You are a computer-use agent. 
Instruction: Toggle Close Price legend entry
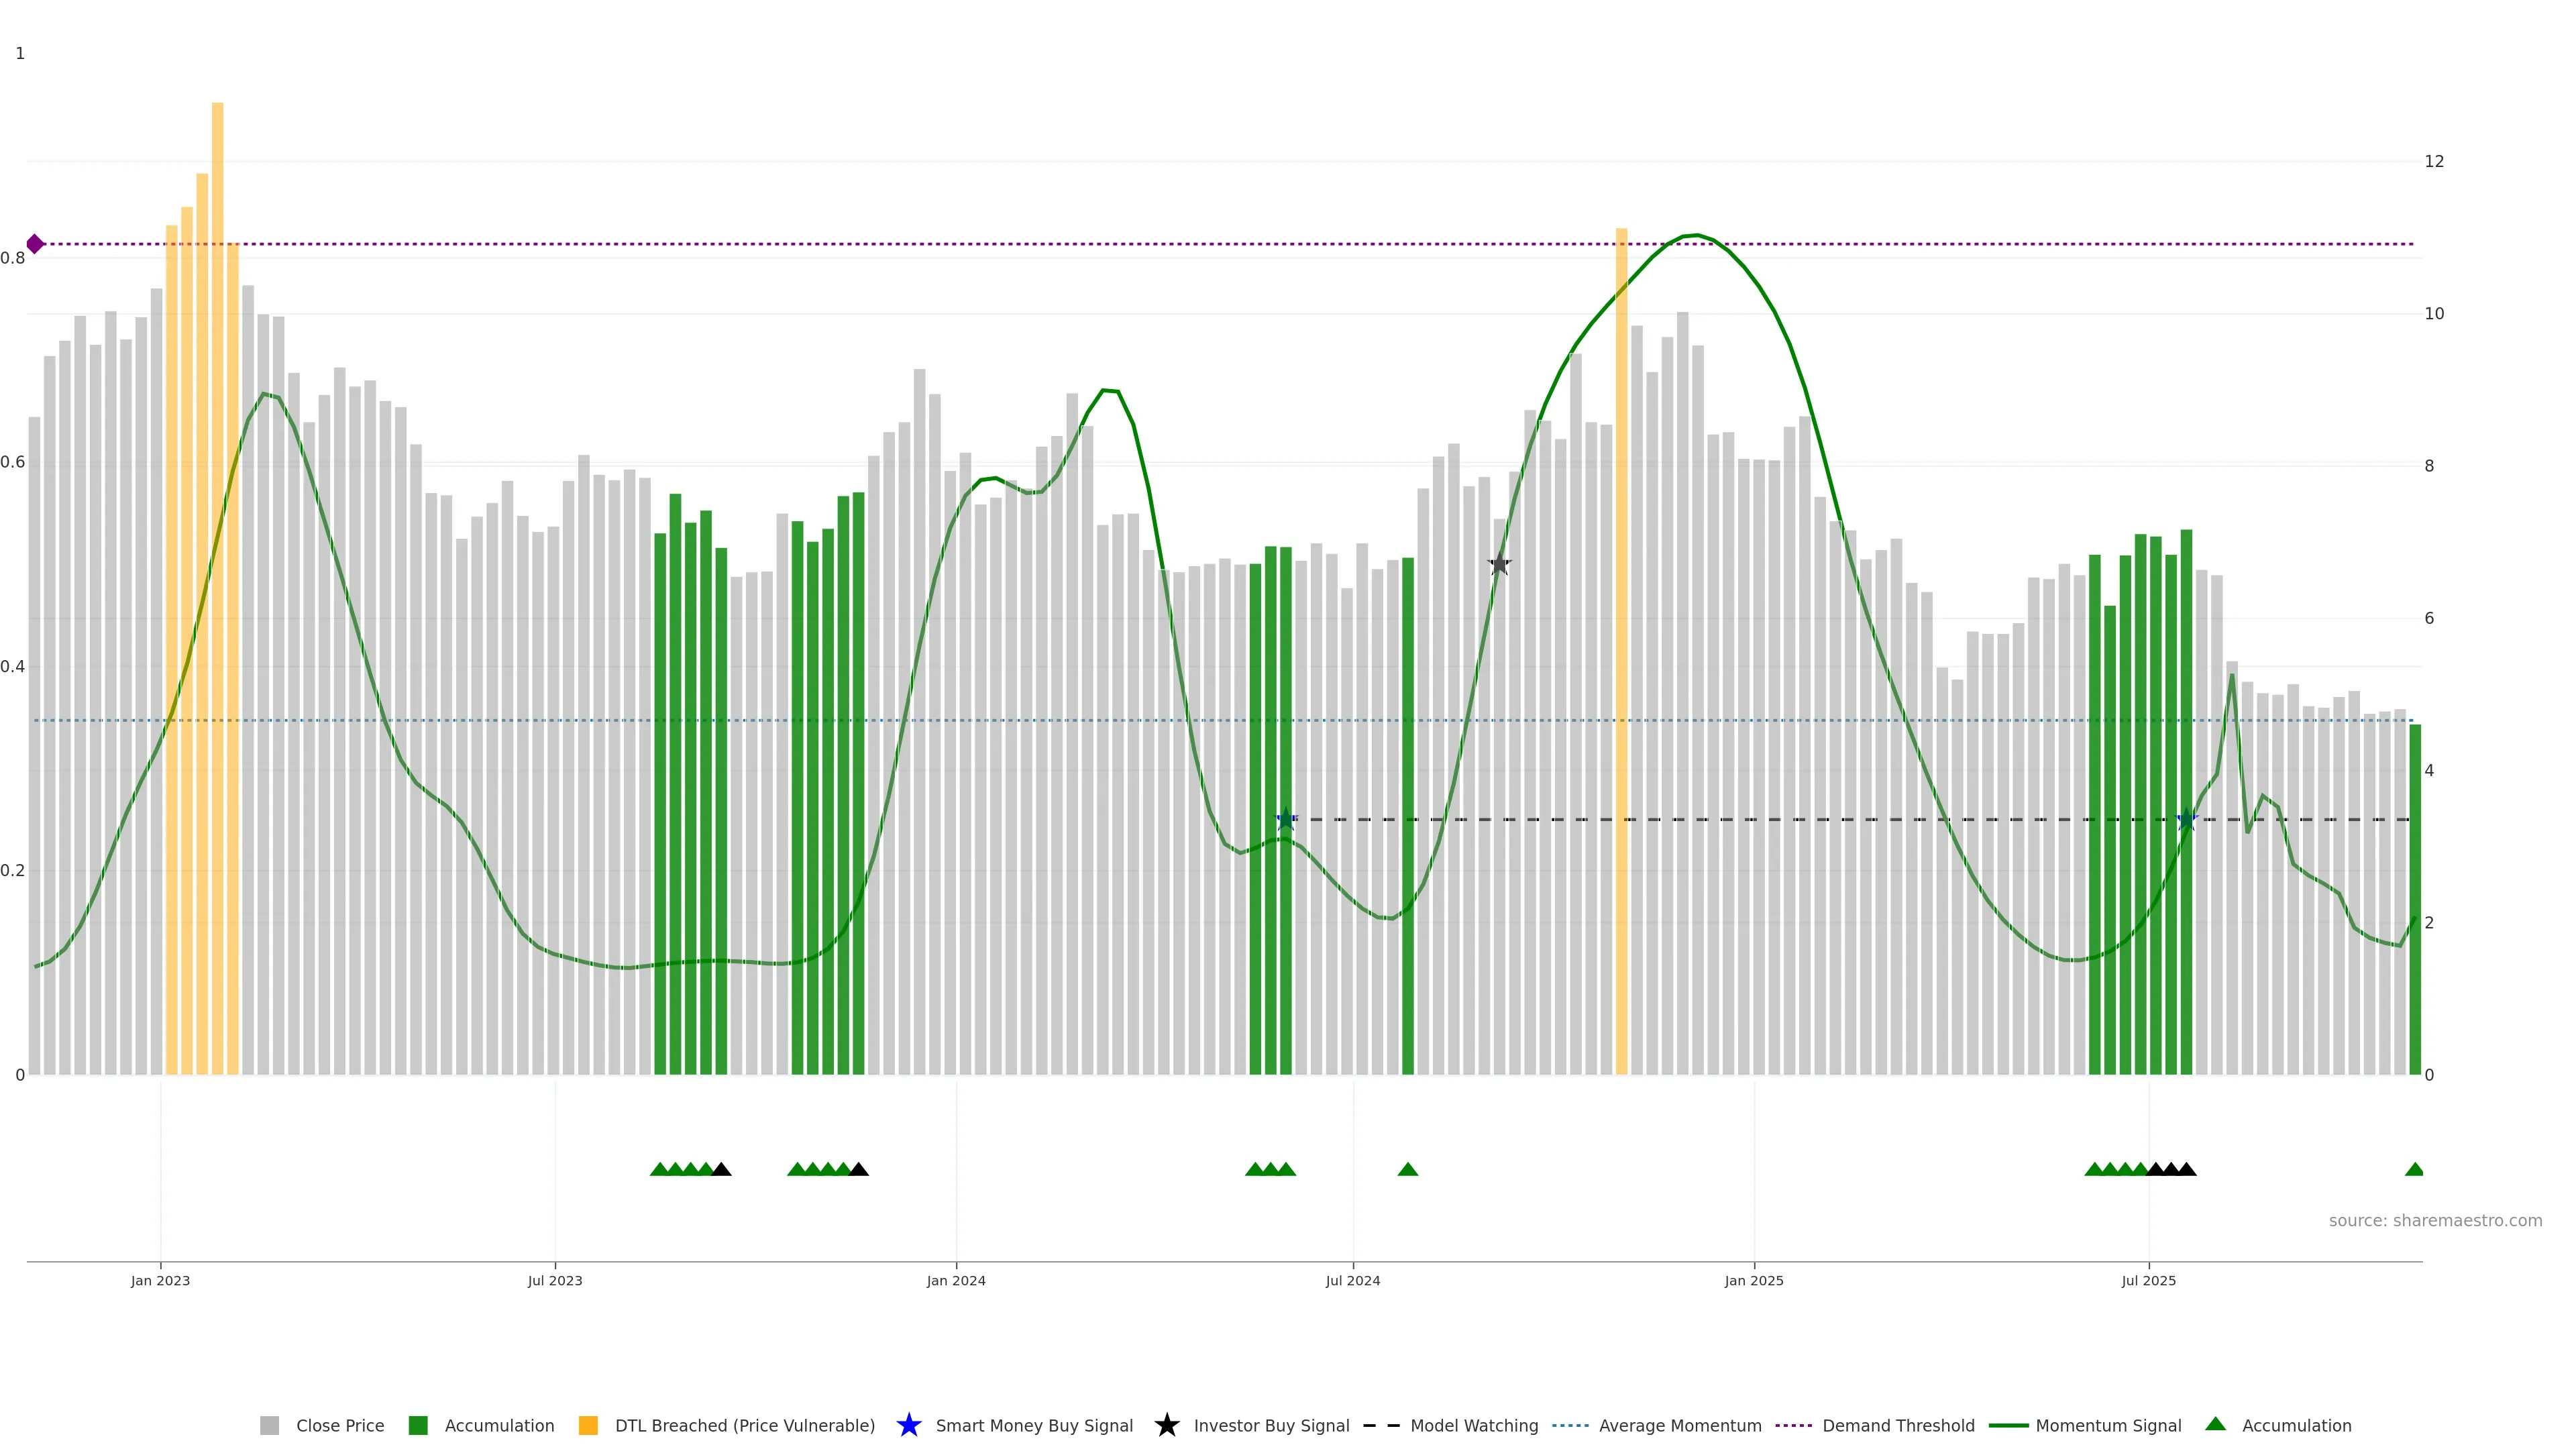pyautogui.click(x=339, y=1426)
